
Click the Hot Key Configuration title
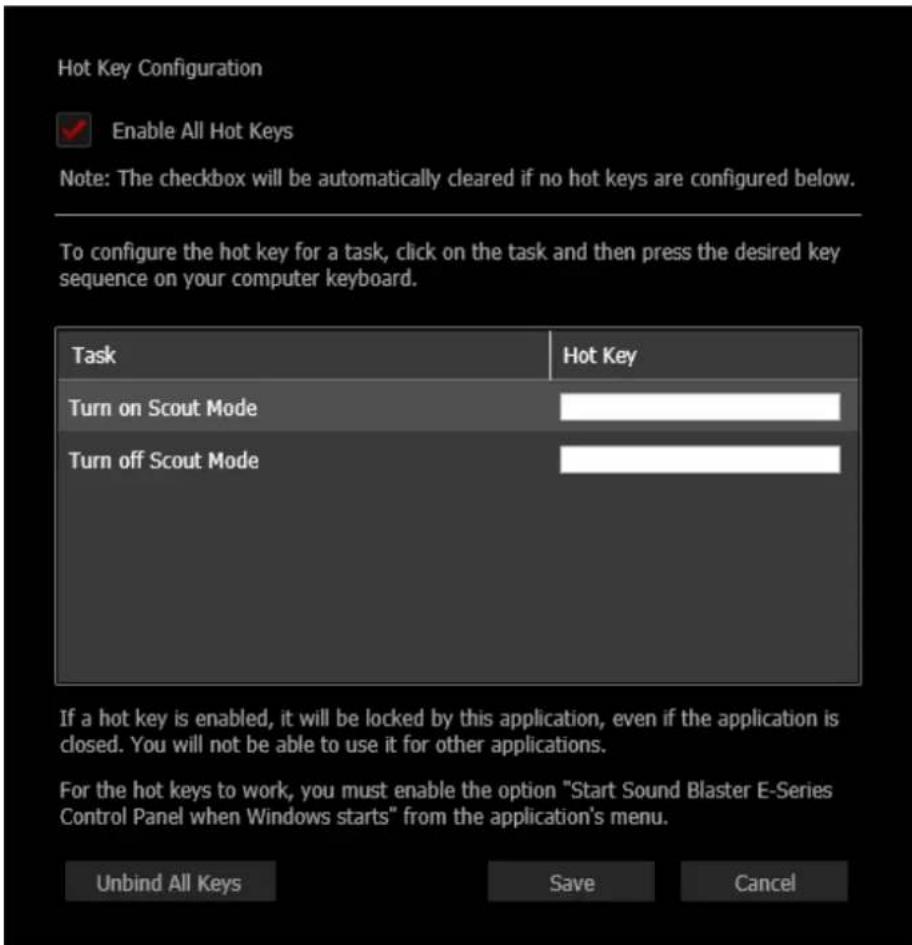coord(160,68)
